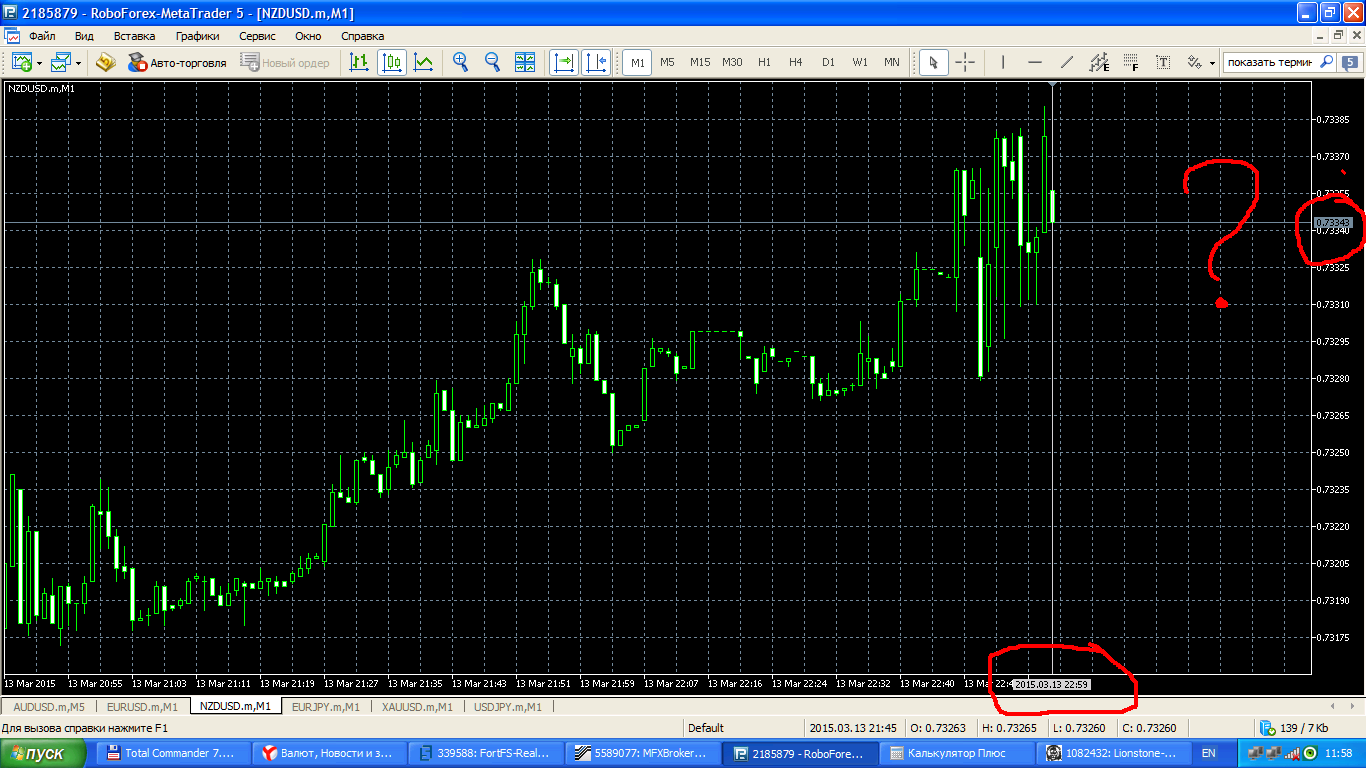Tile chart windows icon
This screenshot has height=768, width=1366.
(525, 62)
